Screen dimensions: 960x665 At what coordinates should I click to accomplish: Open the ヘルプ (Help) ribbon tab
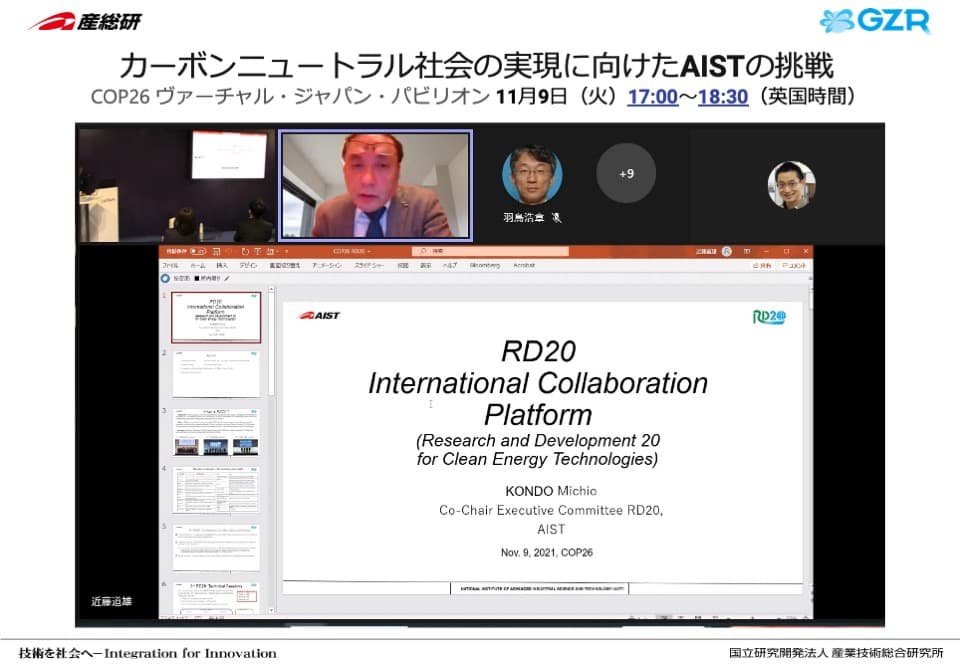450,265
